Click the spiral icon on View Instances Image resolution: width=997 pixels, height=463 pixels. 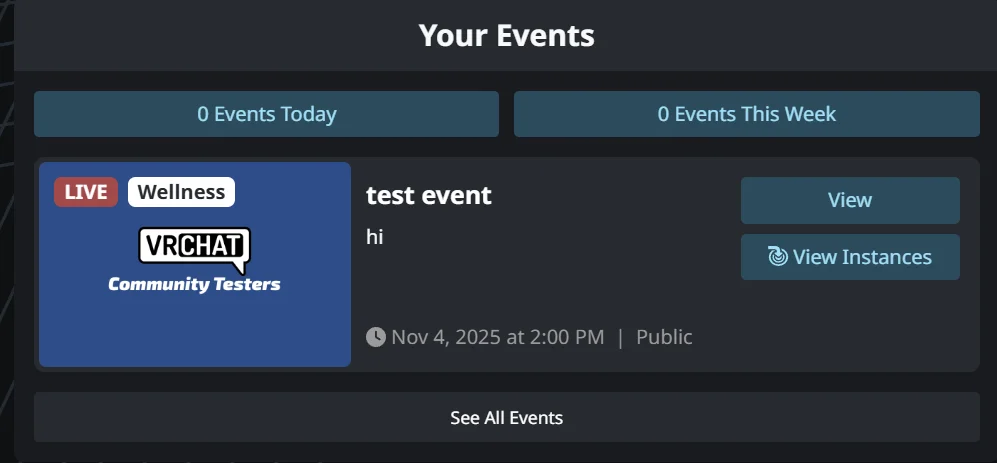pyautogui.click(x=778, y=257)
